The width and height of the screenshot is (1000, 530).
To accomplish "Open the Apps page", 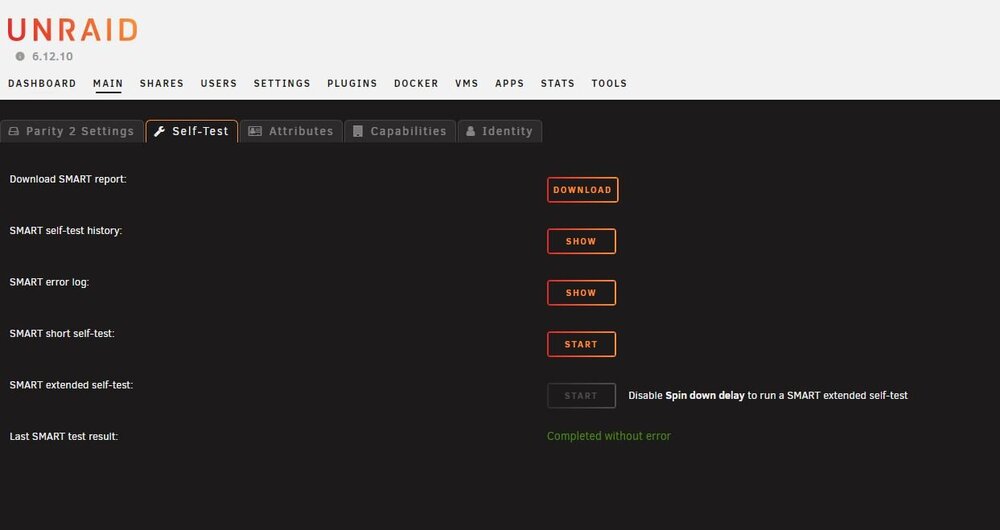I will [510, 83].
